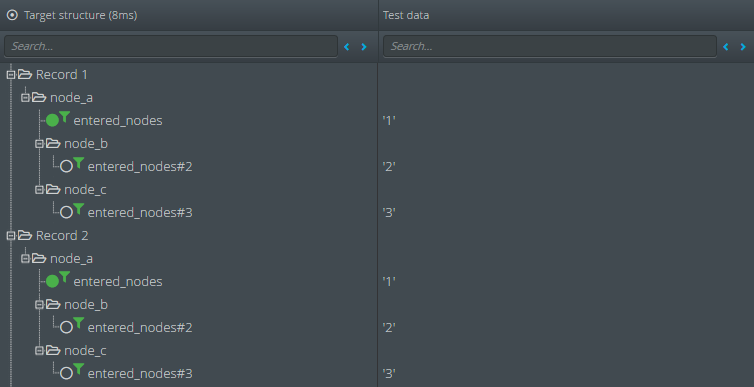The image size is (754, 387).
Task: Select the Record 1 label
Action: 62,75
